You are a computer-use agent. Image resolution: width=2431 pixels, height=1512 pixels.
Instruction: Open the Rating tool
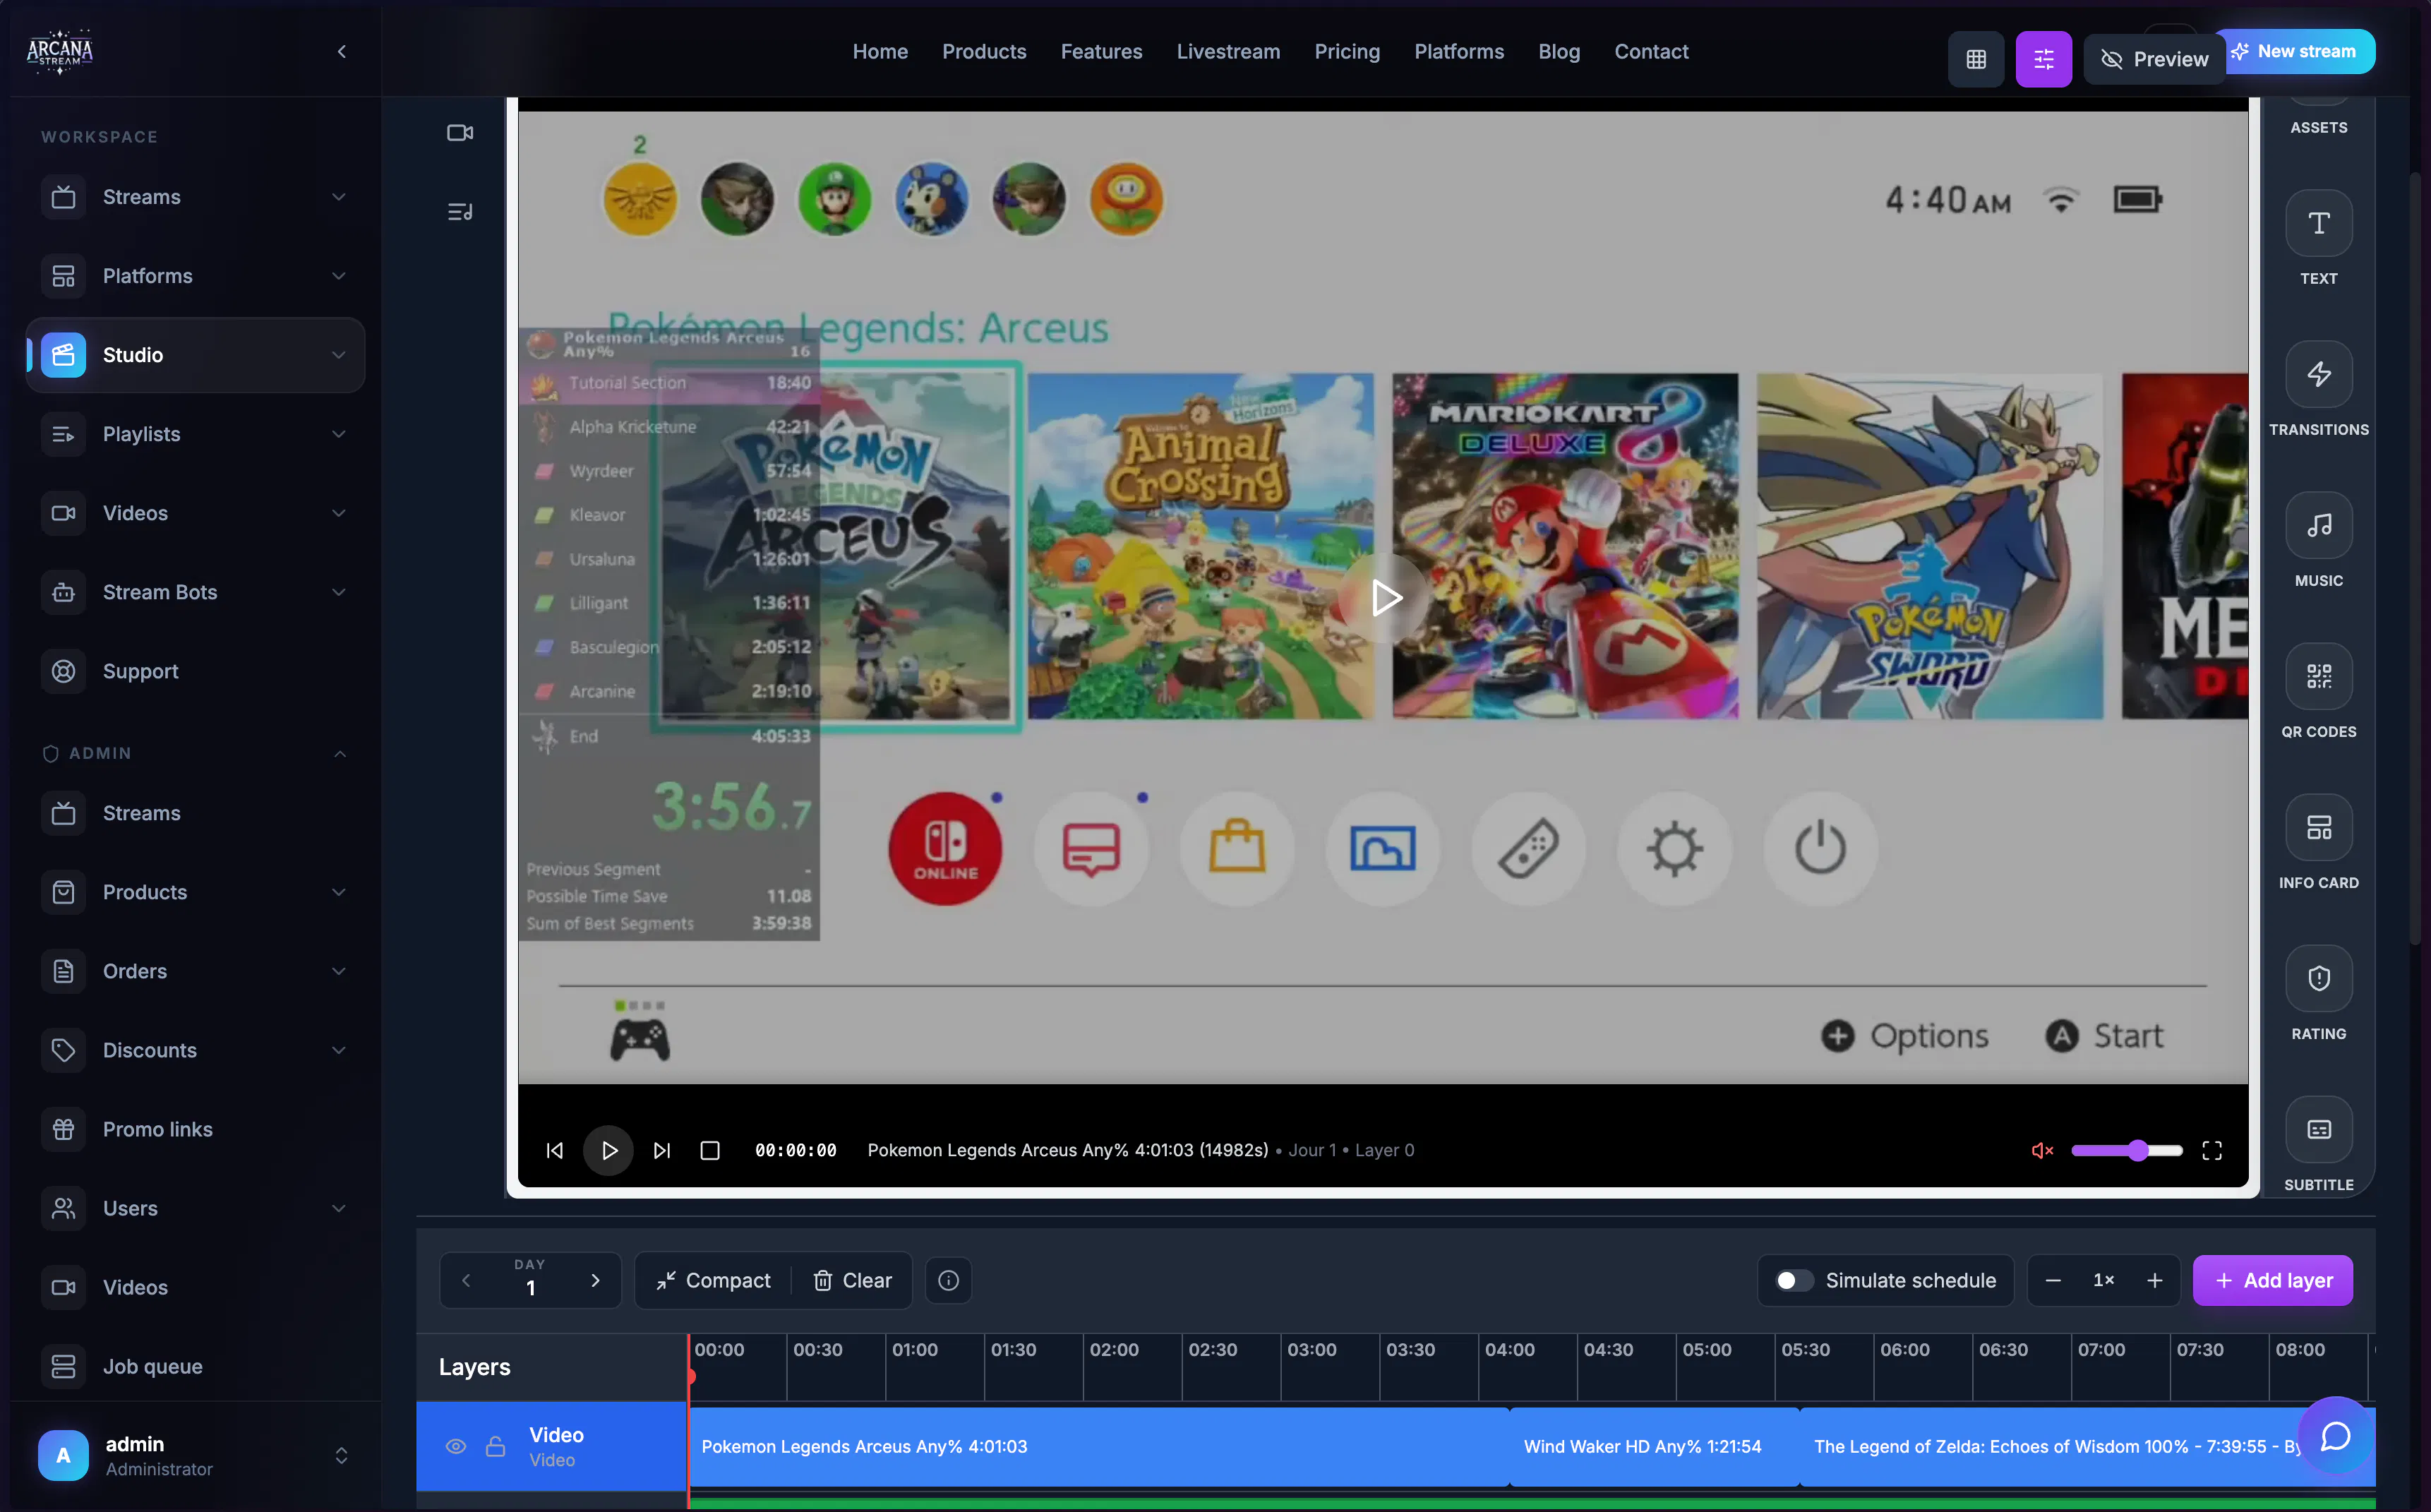[x=2318, y=978]
